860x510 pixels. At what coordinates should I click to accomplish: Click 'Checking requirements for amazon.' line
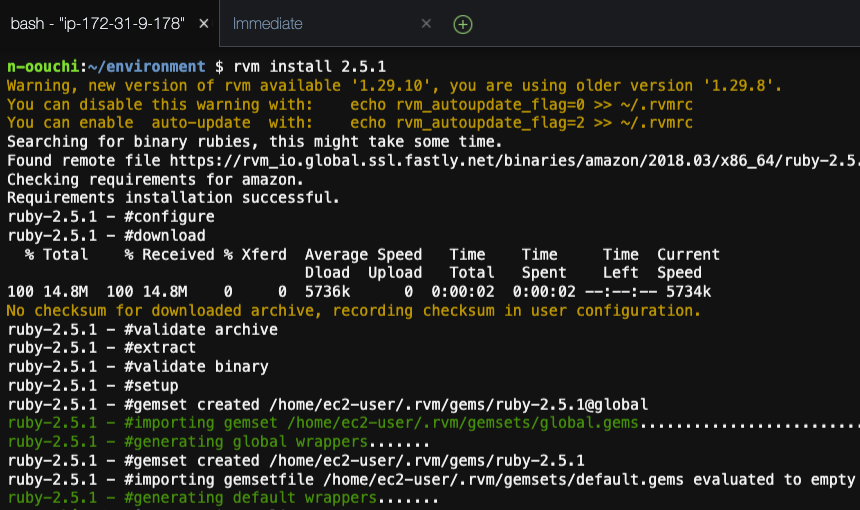pos(155,179)
